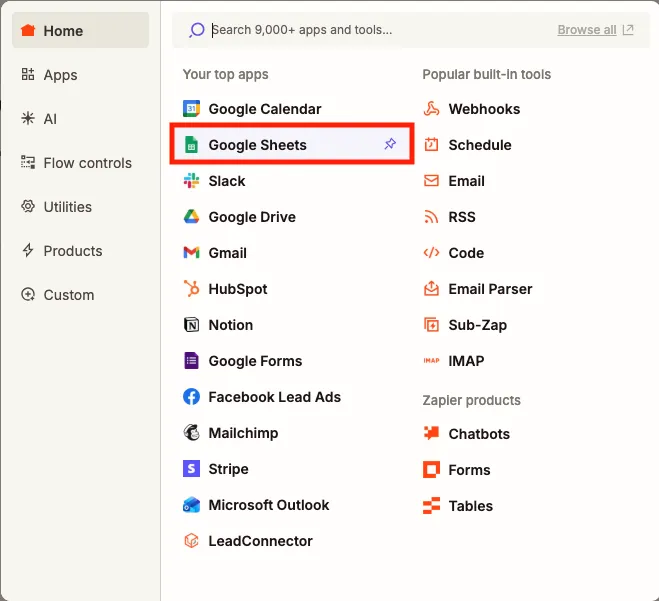659x601 pixels.
Task: Click the Zapier Forms square icon
Action: click(x=431, y=469)
